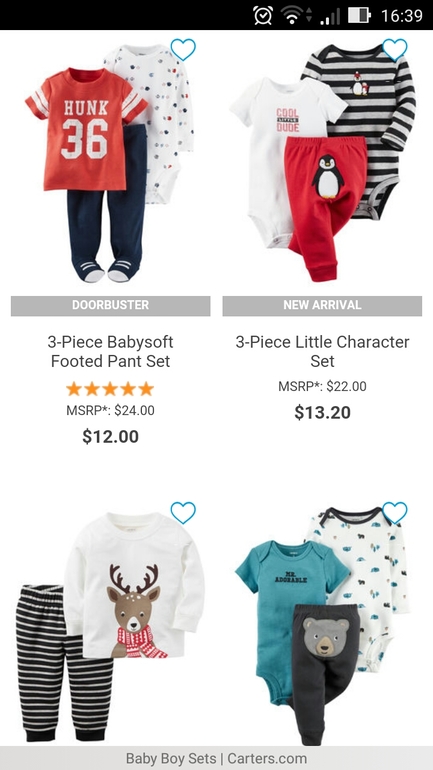This screenshot has width=433, height=770.
Task: View the bear pants bodysuit set photo
Action: 323,627
